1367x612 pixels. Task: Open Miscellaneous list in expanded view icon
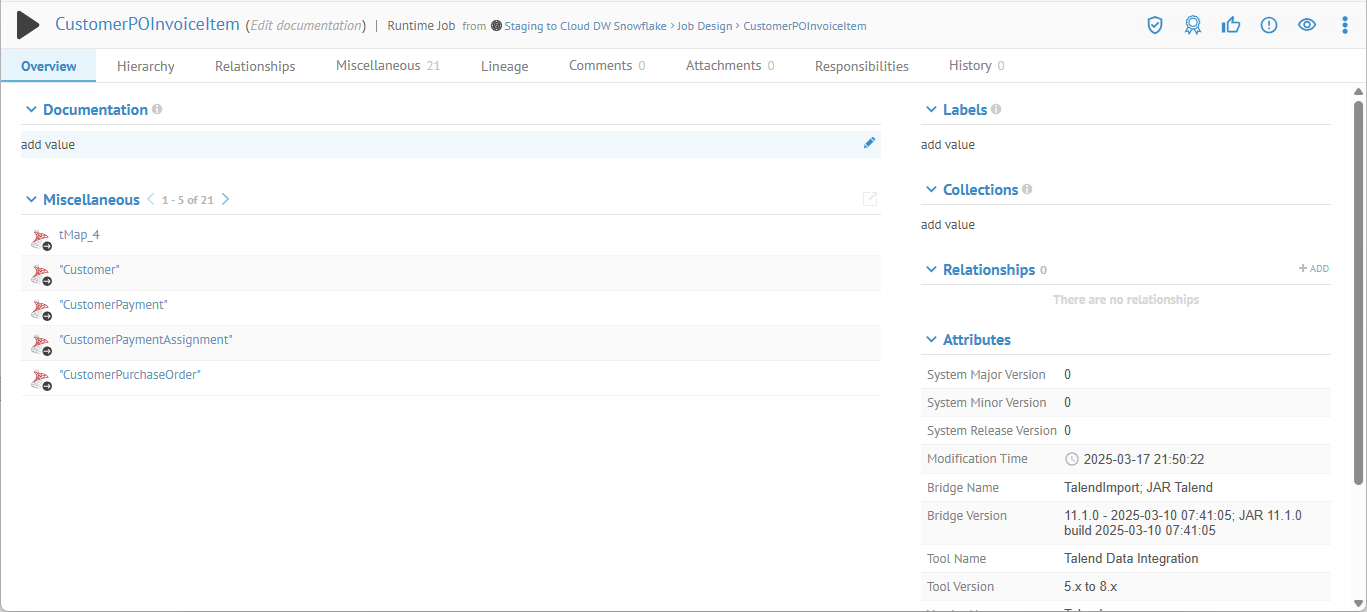click(x=870, y=199)
